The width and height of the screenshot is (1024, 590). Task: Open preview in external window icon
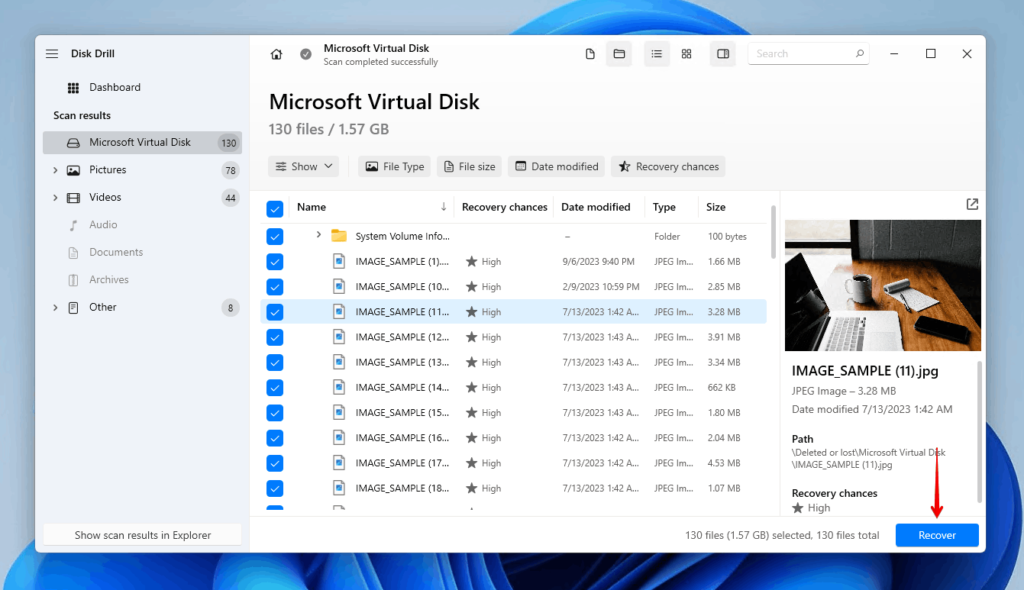[x=972, y=204]
